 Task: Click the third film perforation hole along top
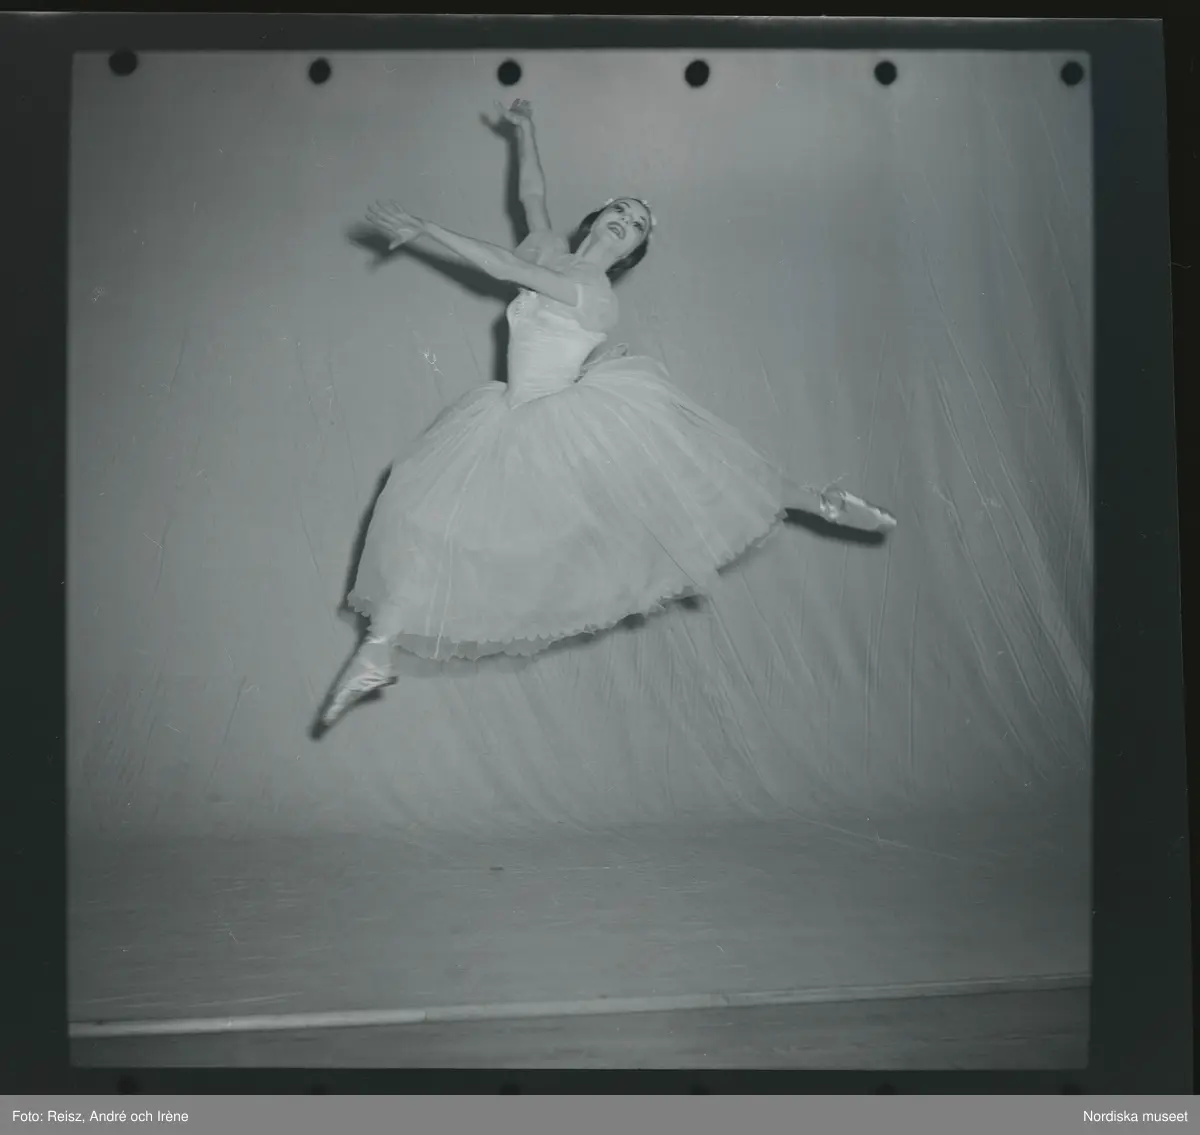pyautogui.click(x=509, y=72)
